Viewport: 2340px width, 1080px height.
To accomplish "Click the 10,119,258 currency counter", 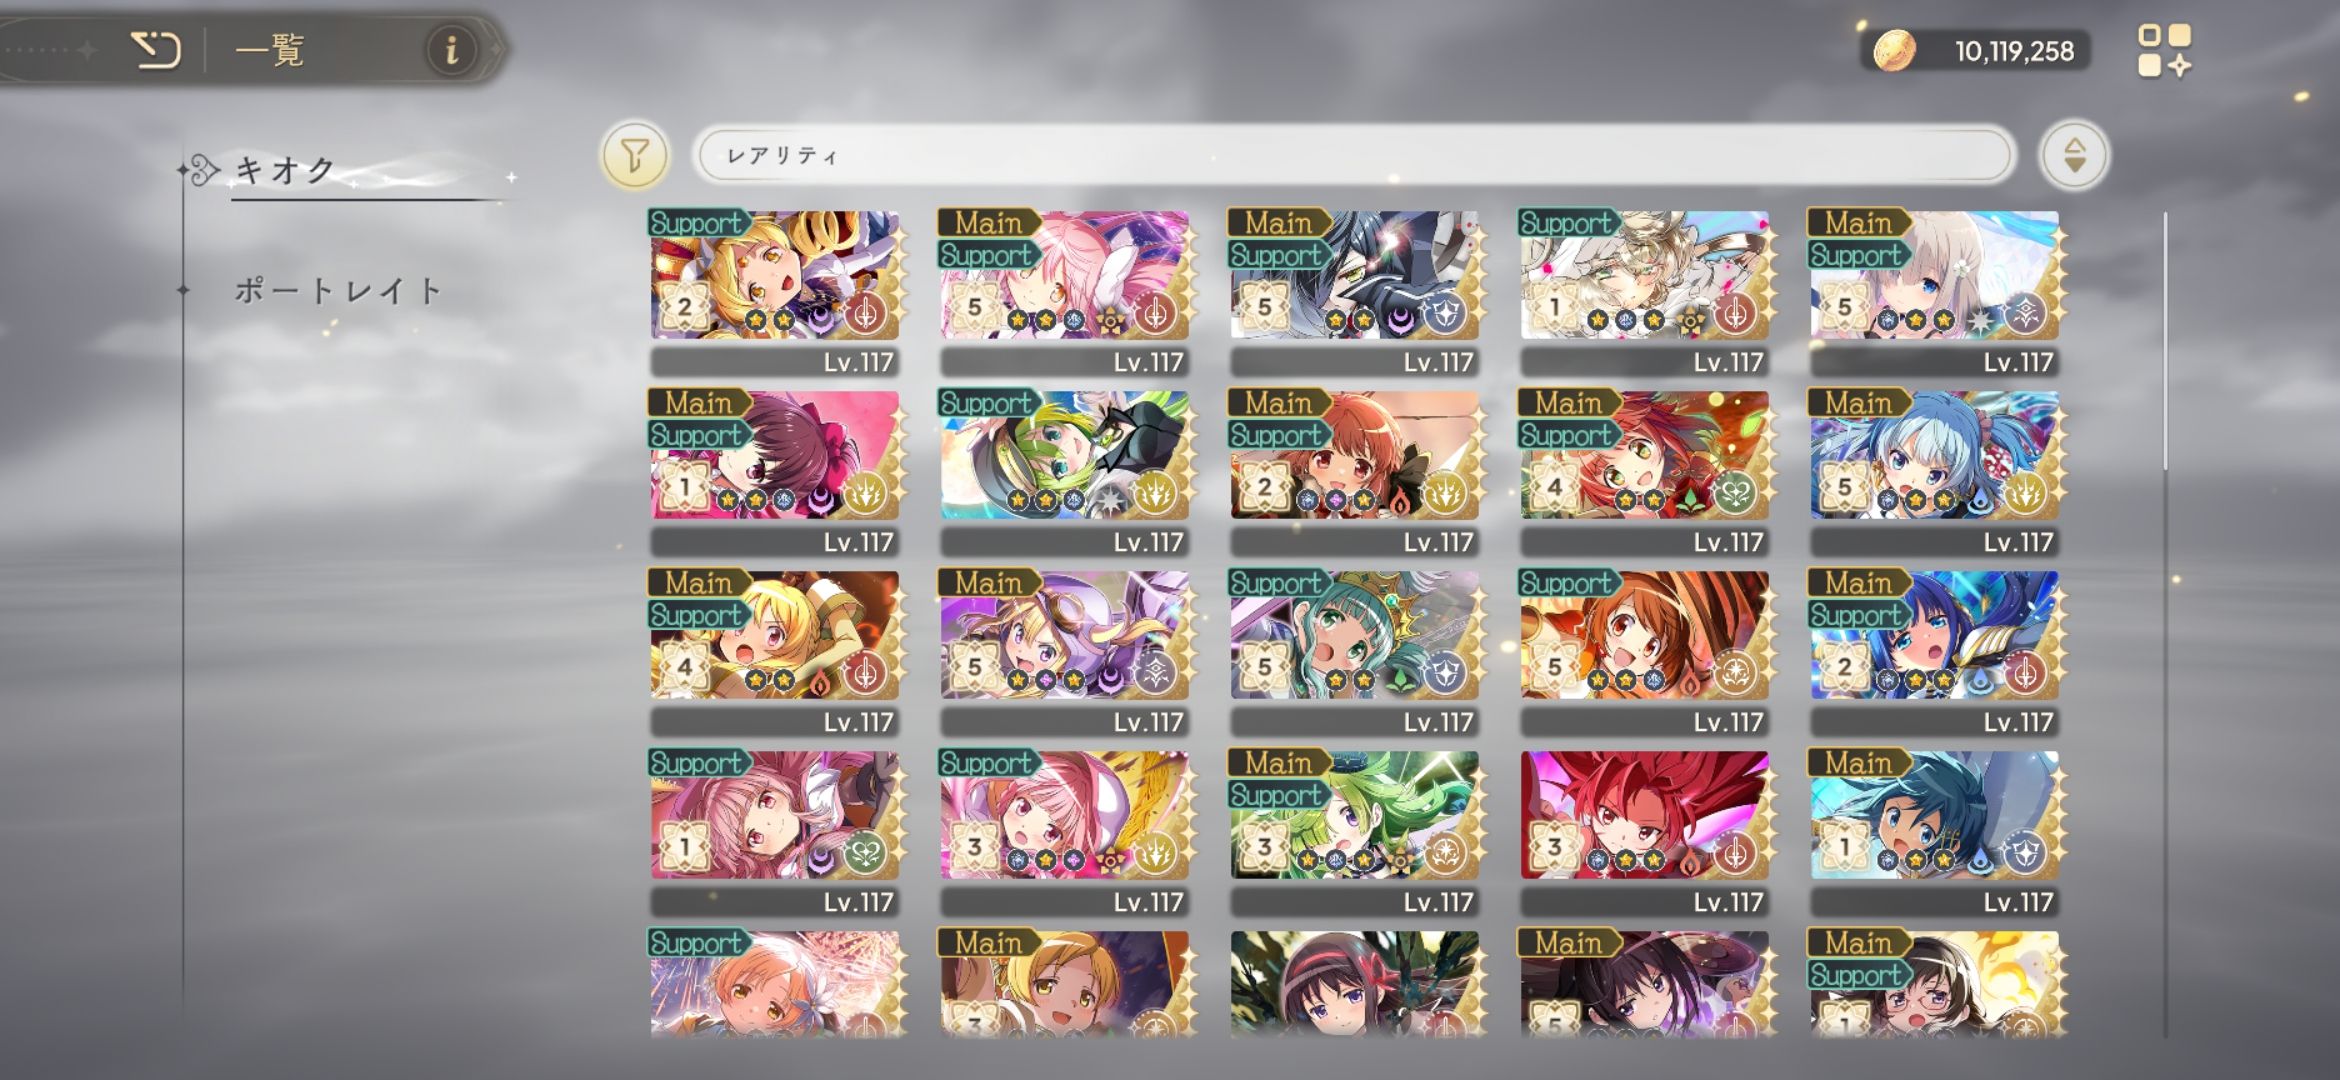I will (x=2014, y=51).
